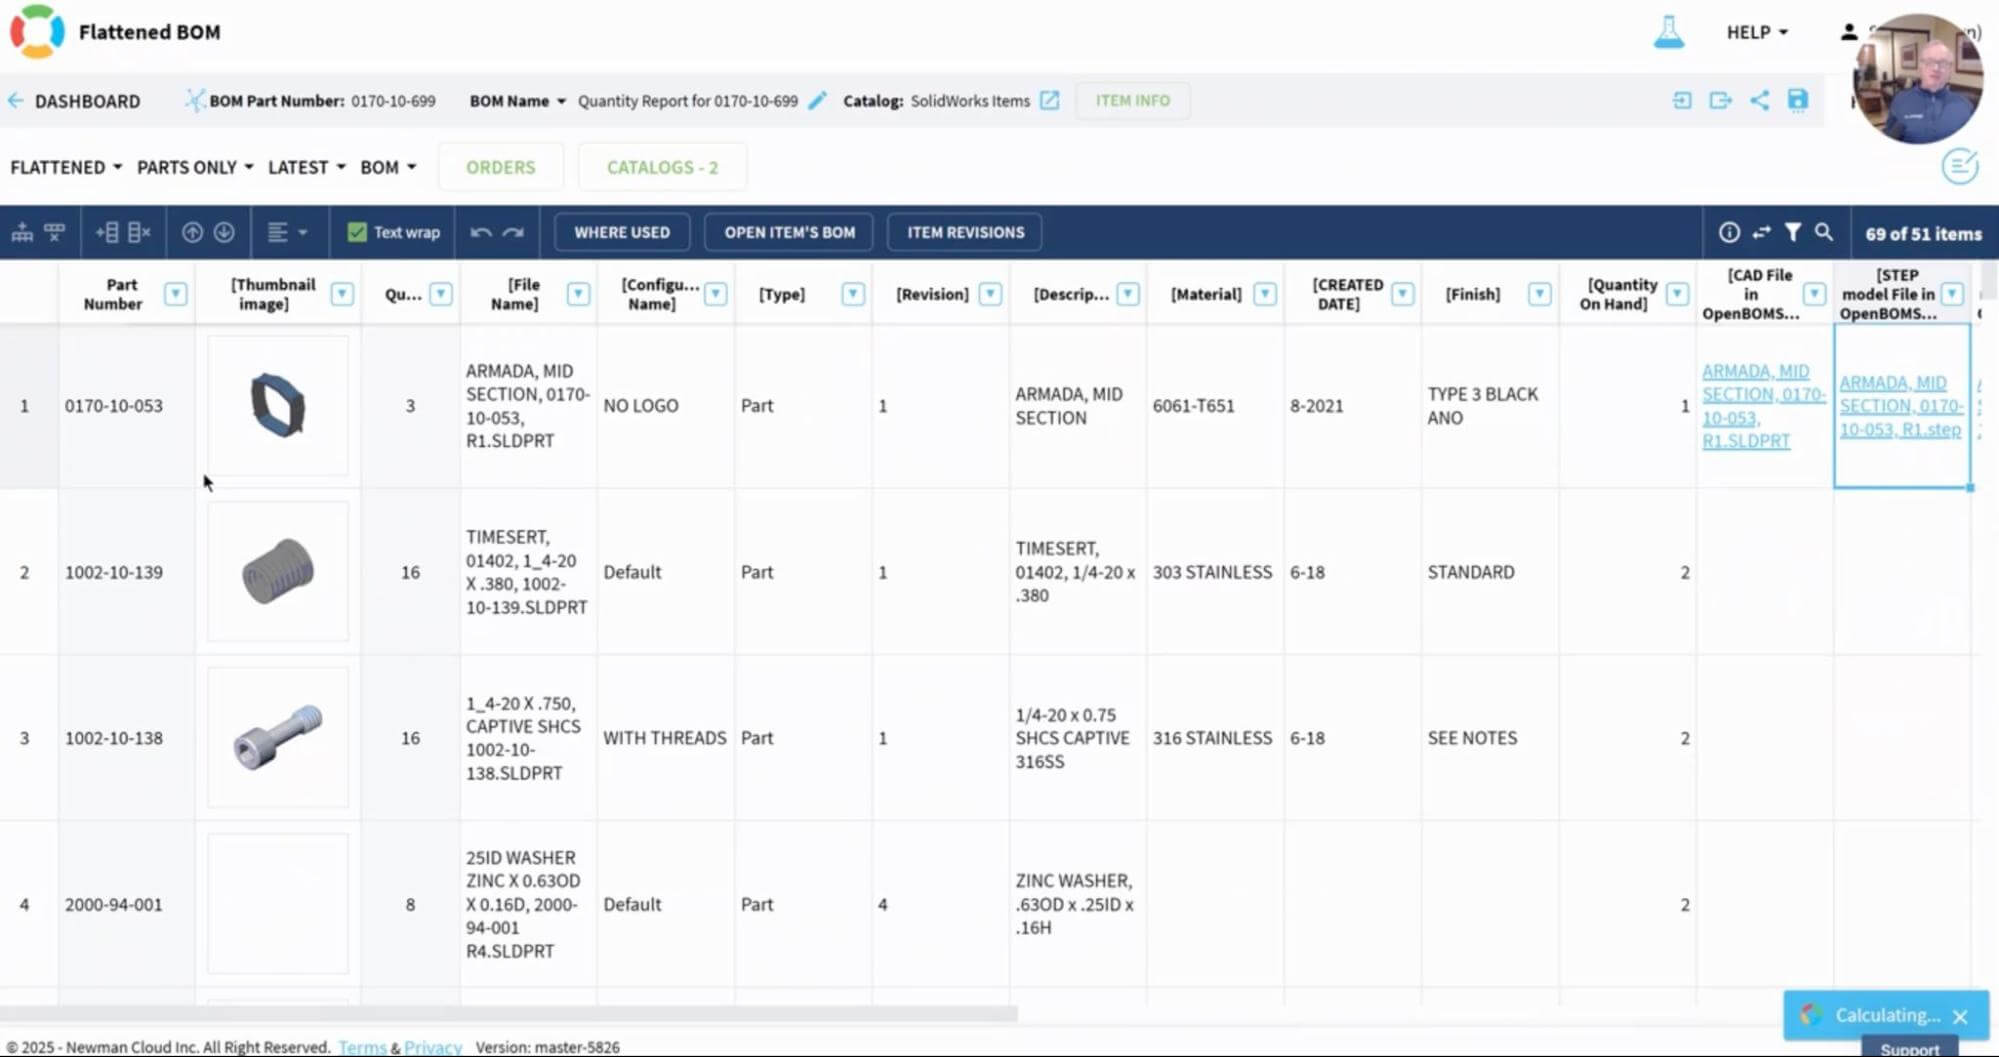Open the share options icon
Image resolution: width=1999 pixels, height=1057 pixels.
tap(1760, 100)
